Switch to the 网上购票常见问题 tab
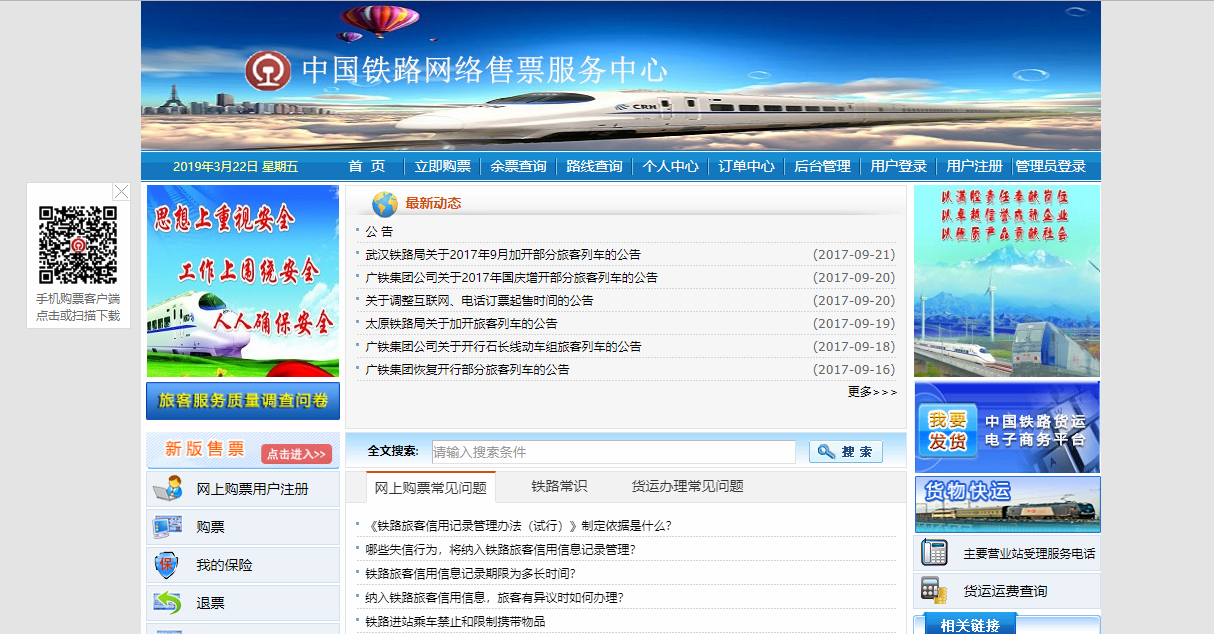 (x=431, y=487)
